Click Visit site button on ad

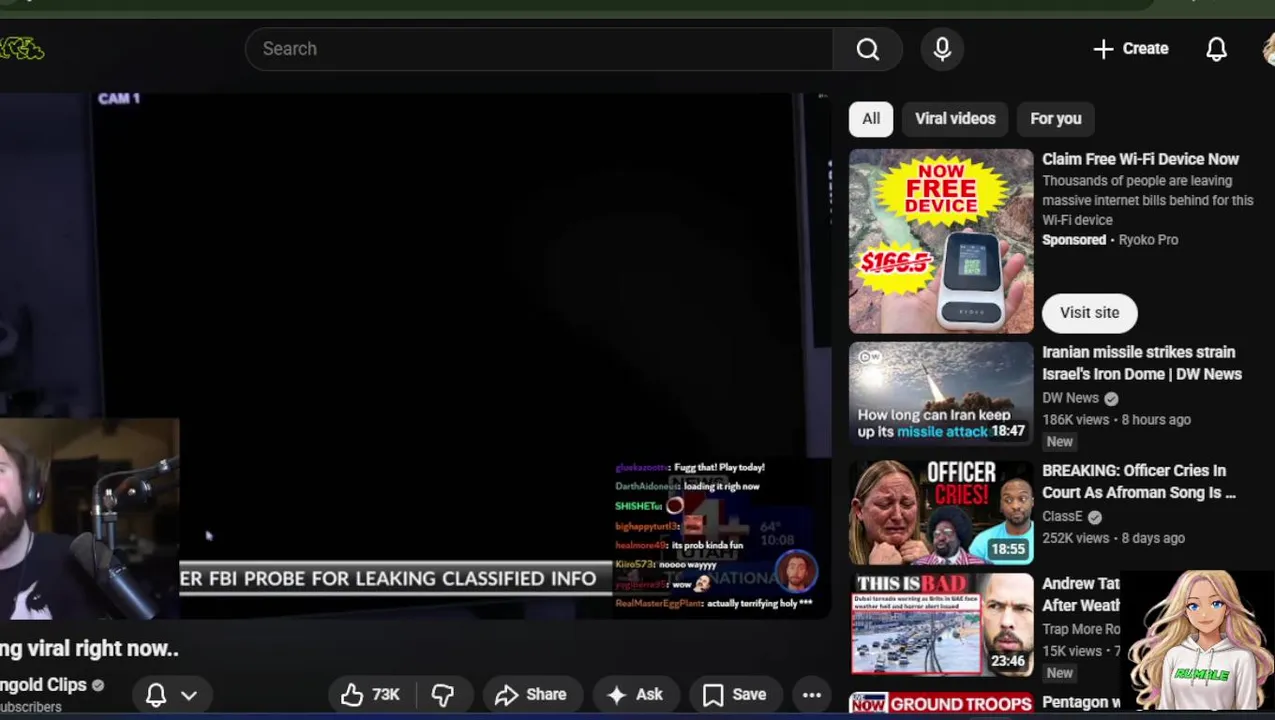pyautogui.click(x=1090, y=313)
